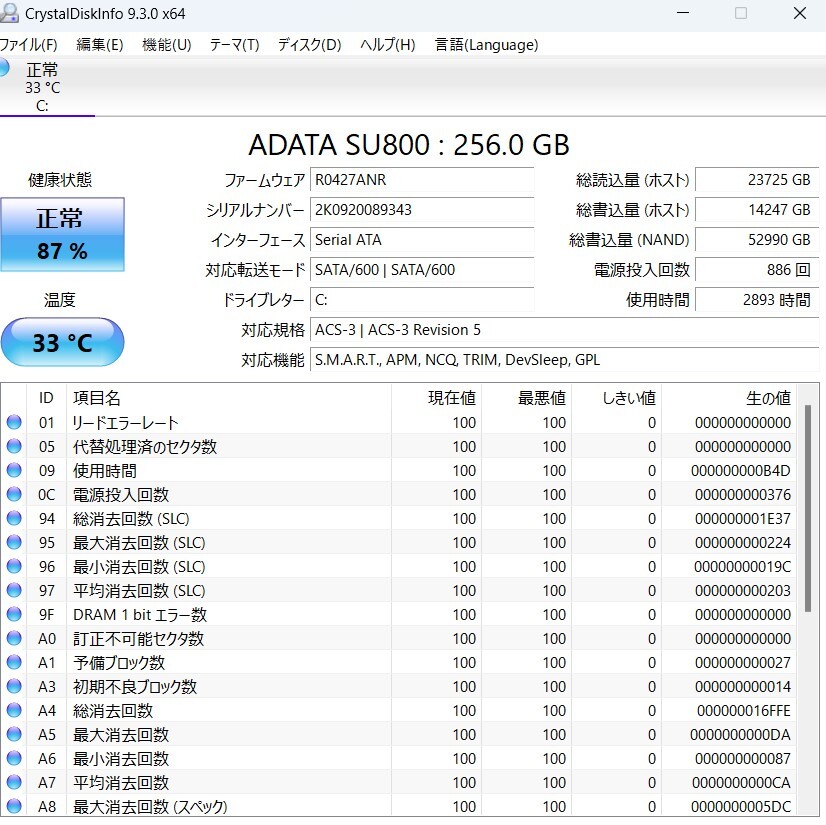Click the status icon of row 09 使用時間
826x825 pixels.
(14, 470)
